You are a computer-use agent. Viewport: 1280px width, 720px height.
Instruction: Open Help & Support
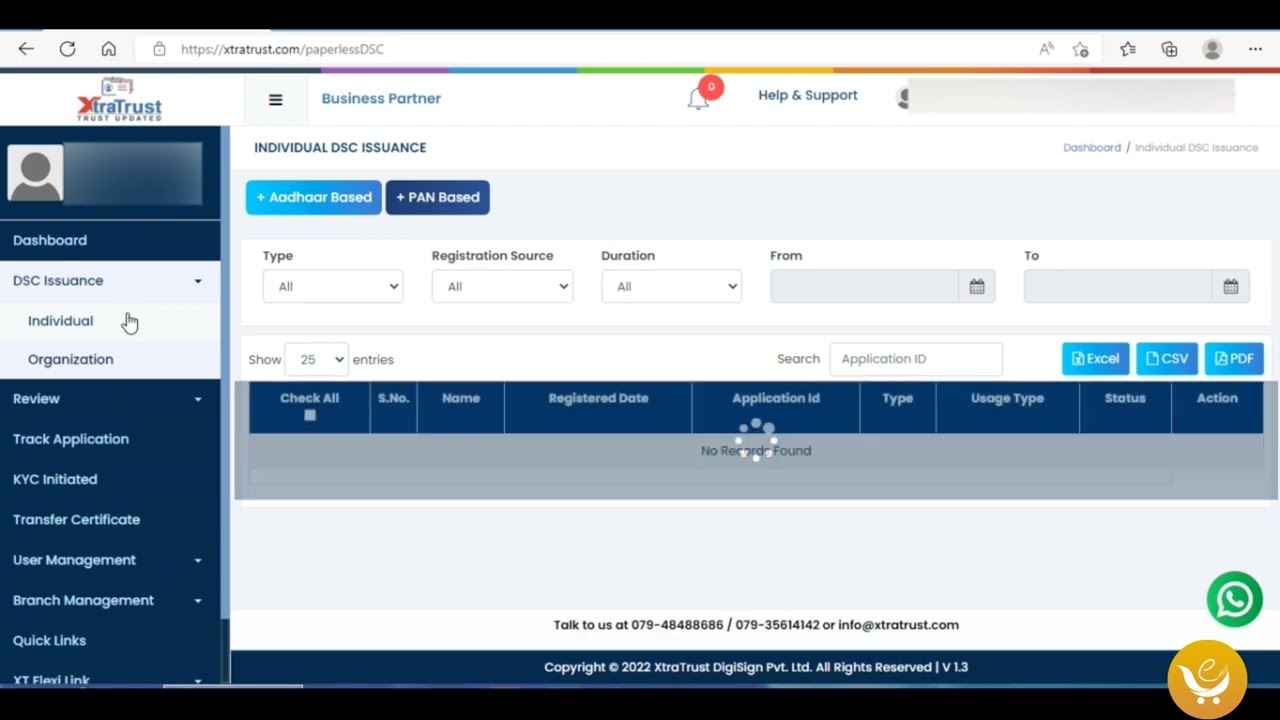click(x=808, y=95)
